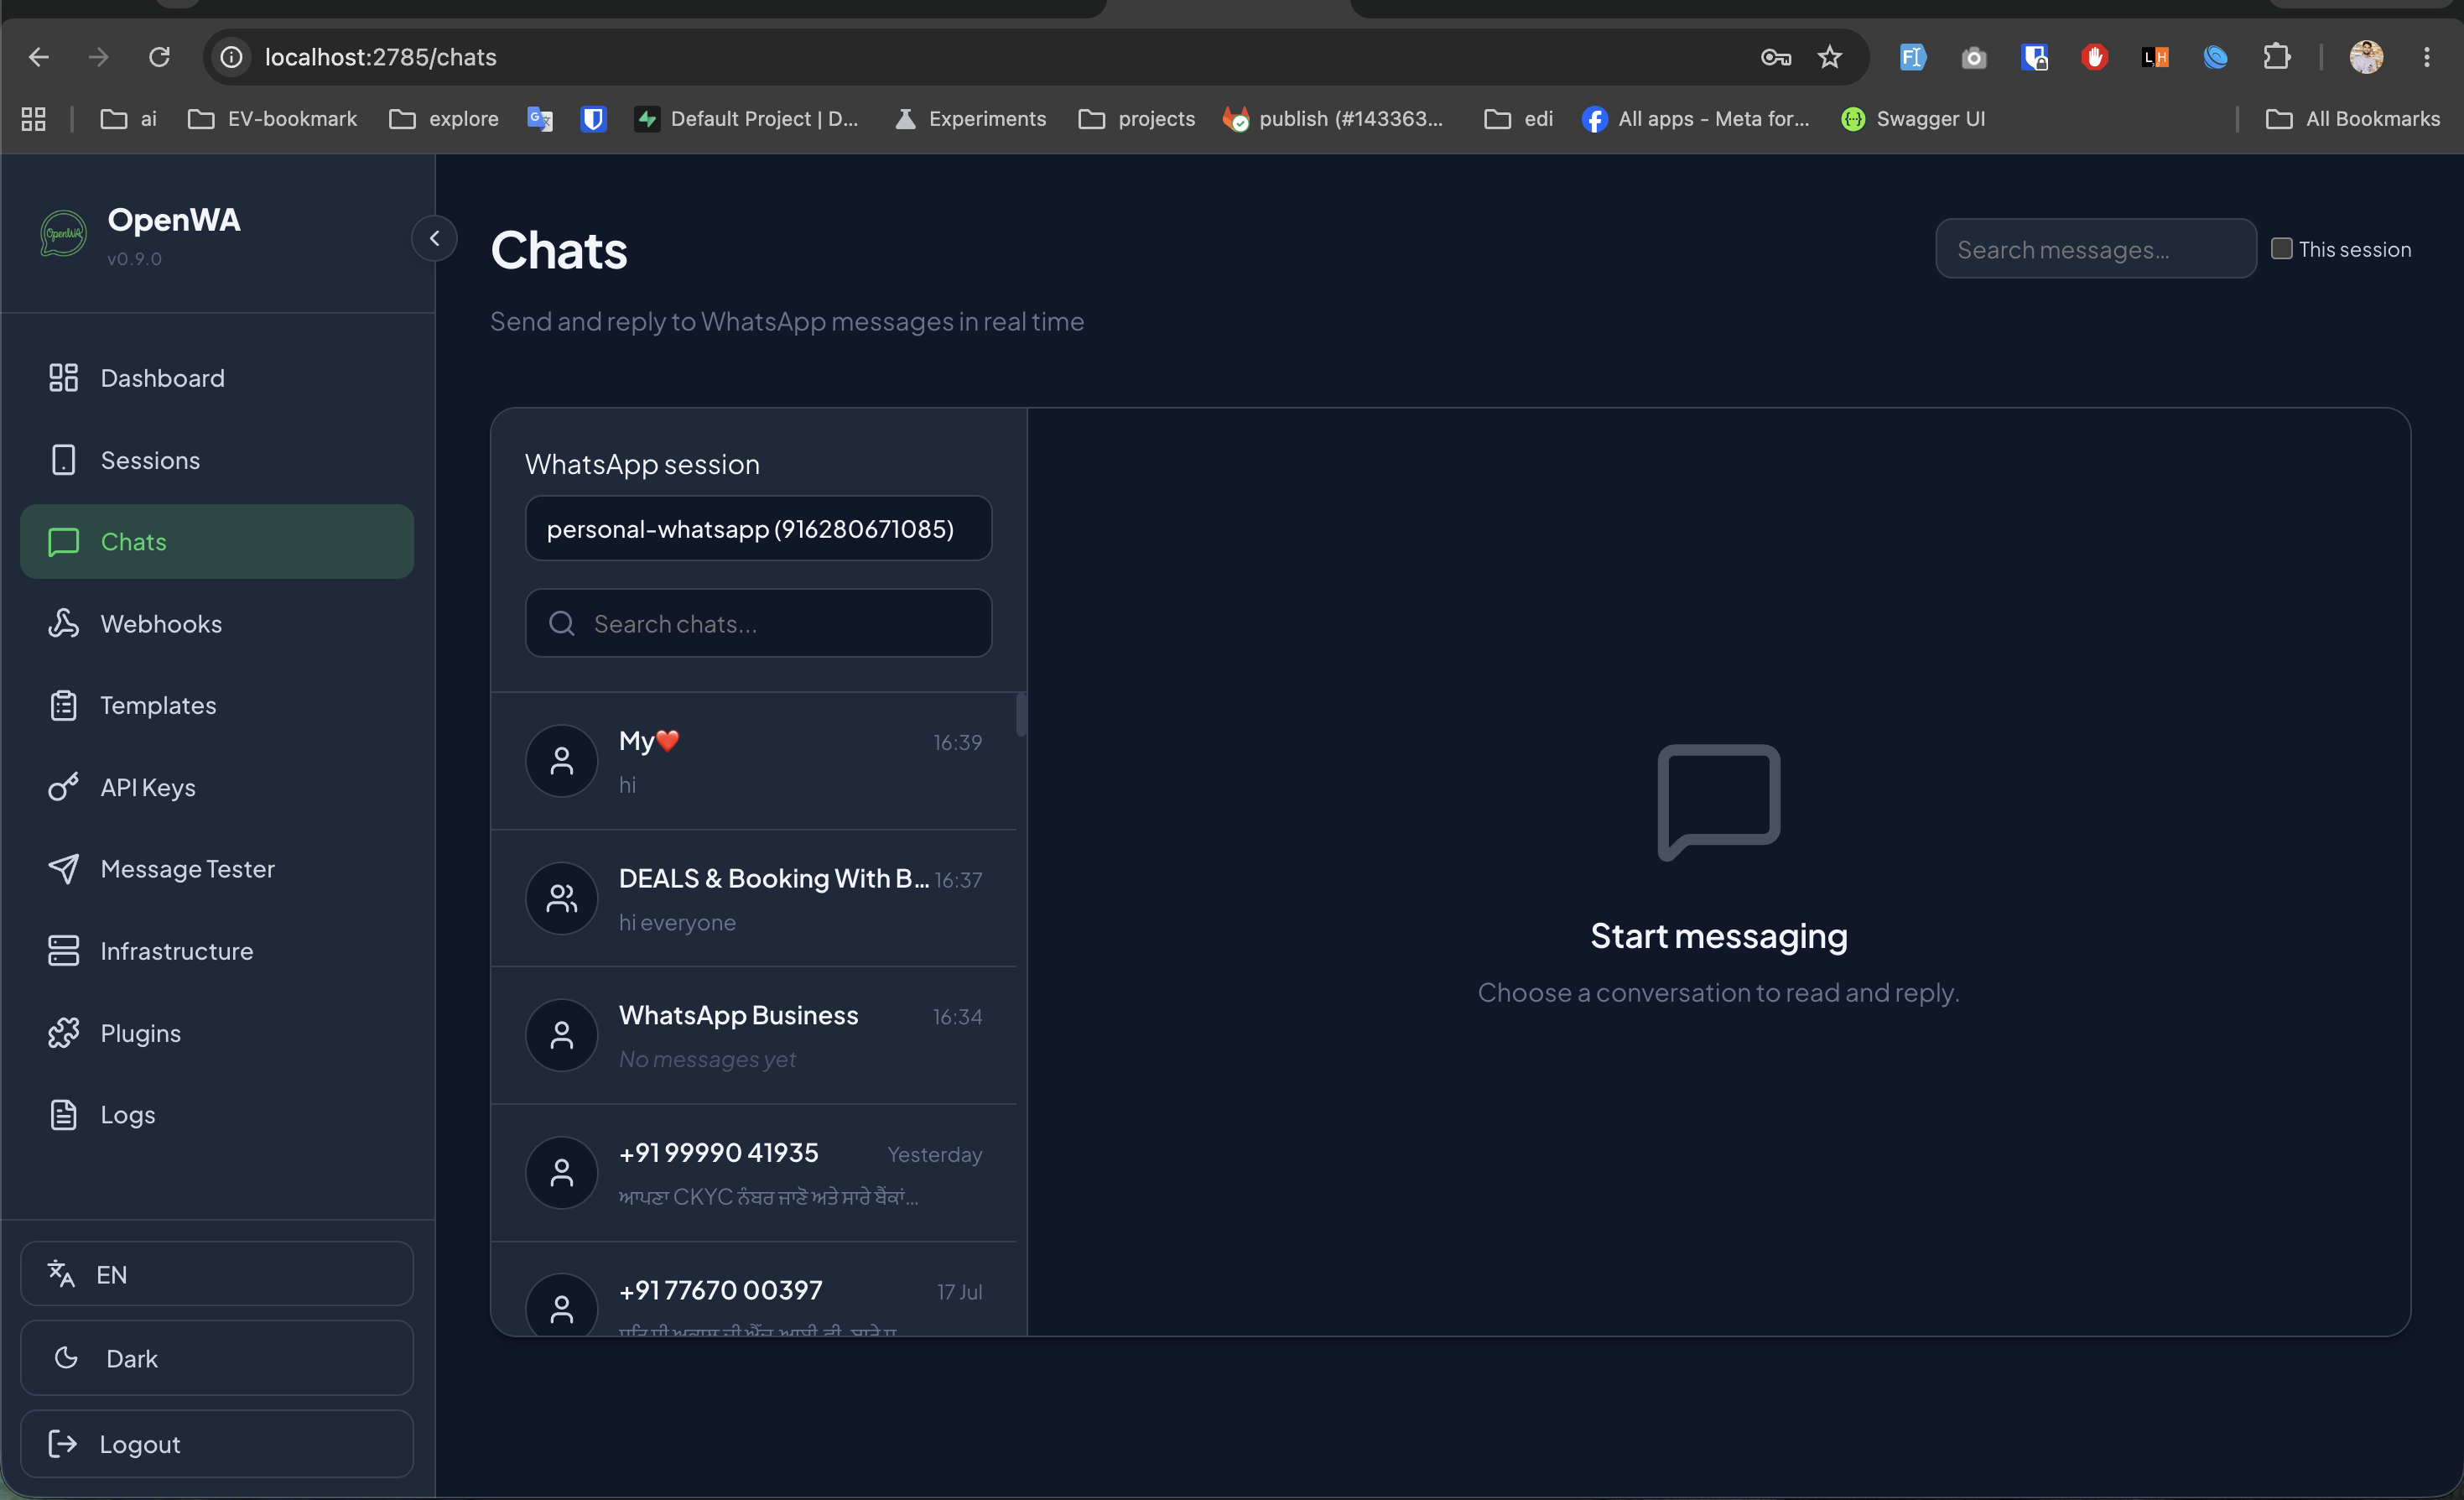Open the Extensions puzzle icon
This screenshot has width=2464, height=1500.
2276,57
